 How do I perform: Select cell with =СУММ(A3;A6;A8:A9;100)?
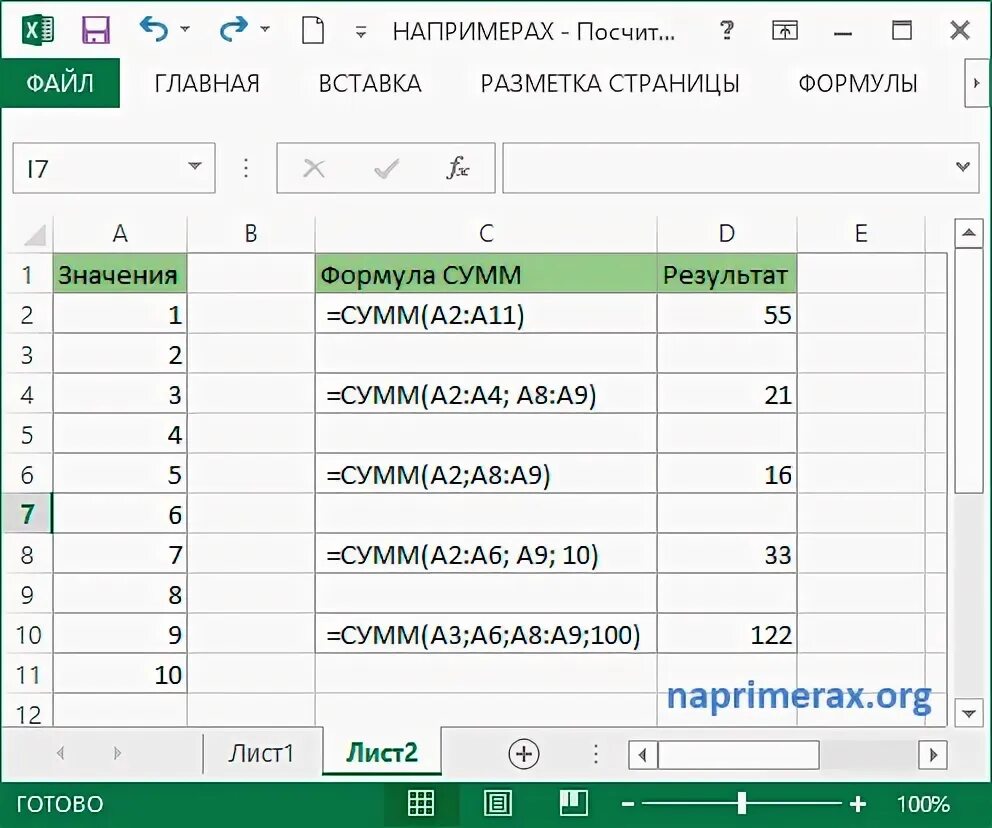486,634
